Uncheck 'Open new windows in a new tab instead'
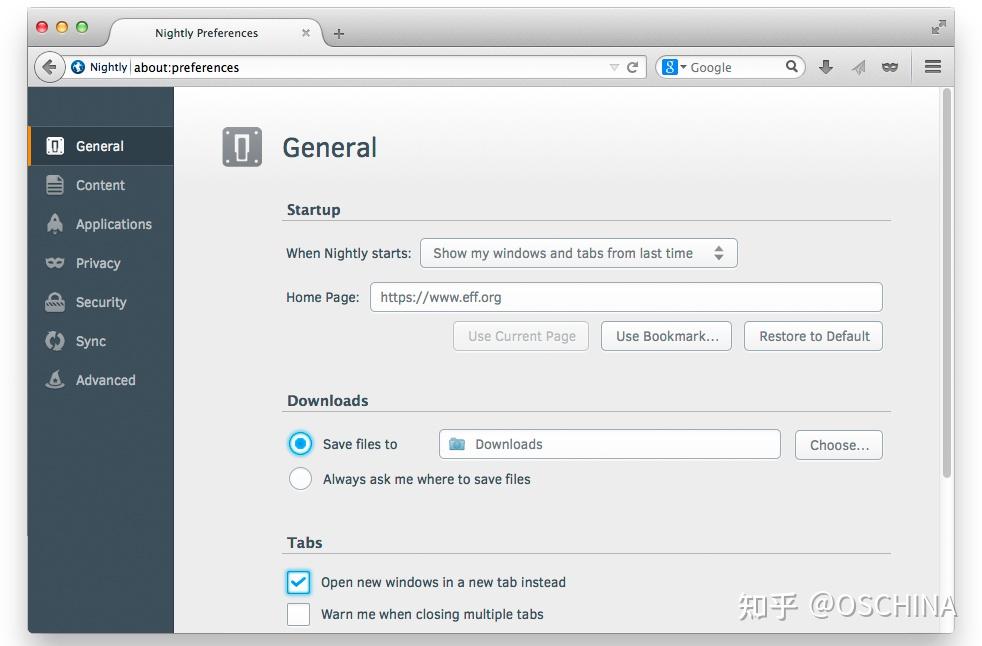The width and height of the screenshot is (982, 646). pos(298,582)
